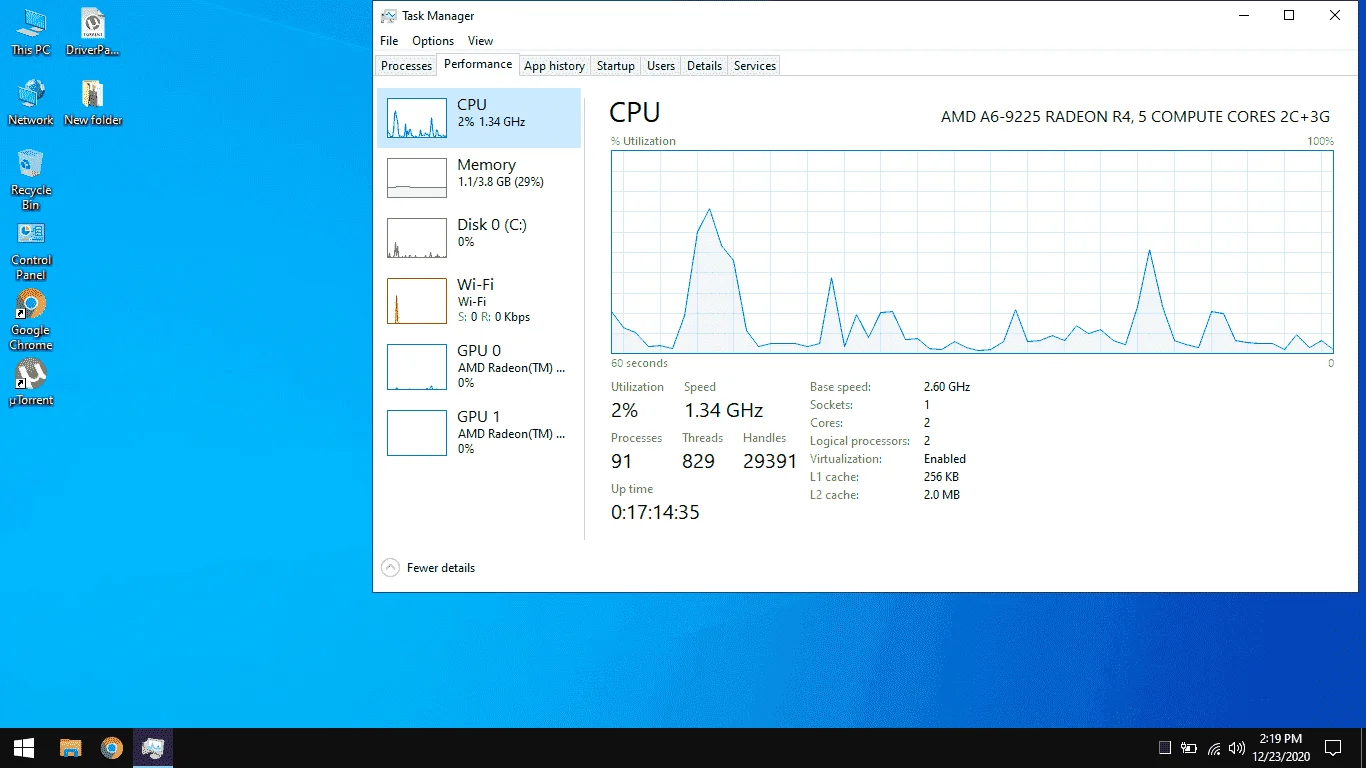This screenshot has width=1366, height=768.
Task: Open the battery status tray icon
Action: tap(1190, 748)
